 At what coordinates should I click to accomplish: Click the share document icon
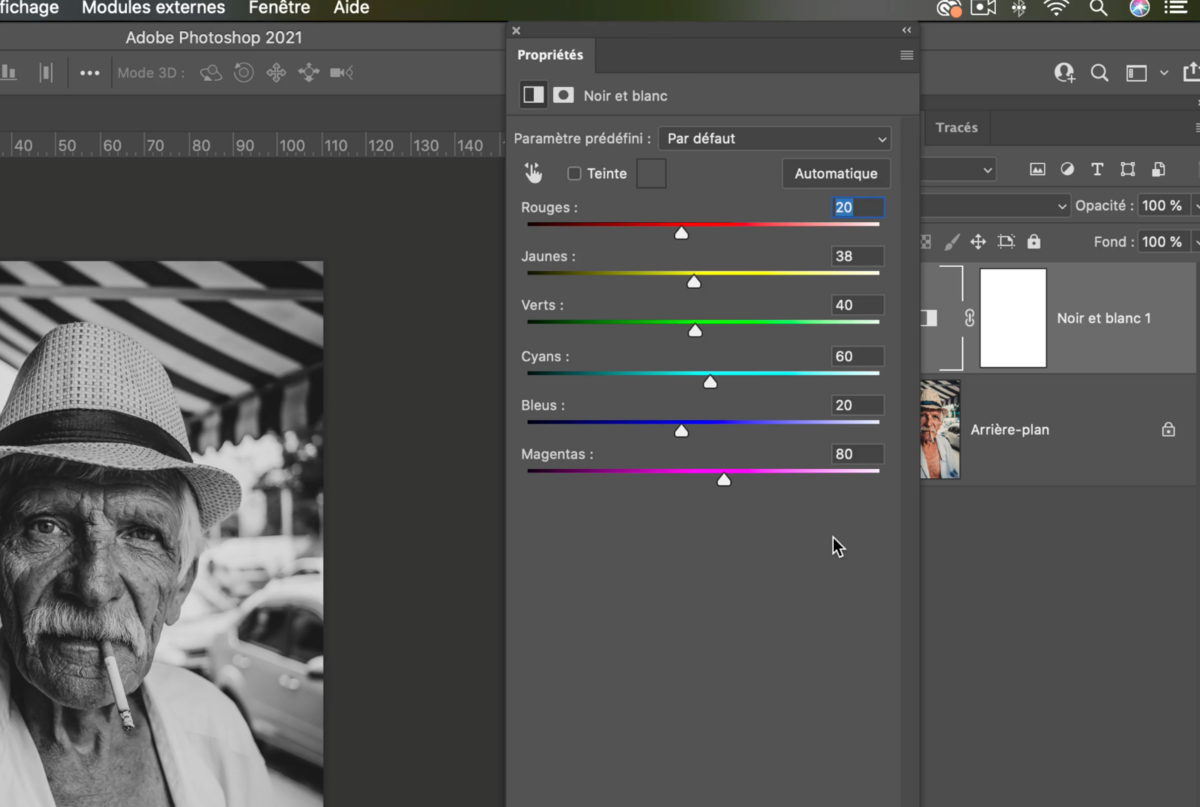coord(1191,72)
